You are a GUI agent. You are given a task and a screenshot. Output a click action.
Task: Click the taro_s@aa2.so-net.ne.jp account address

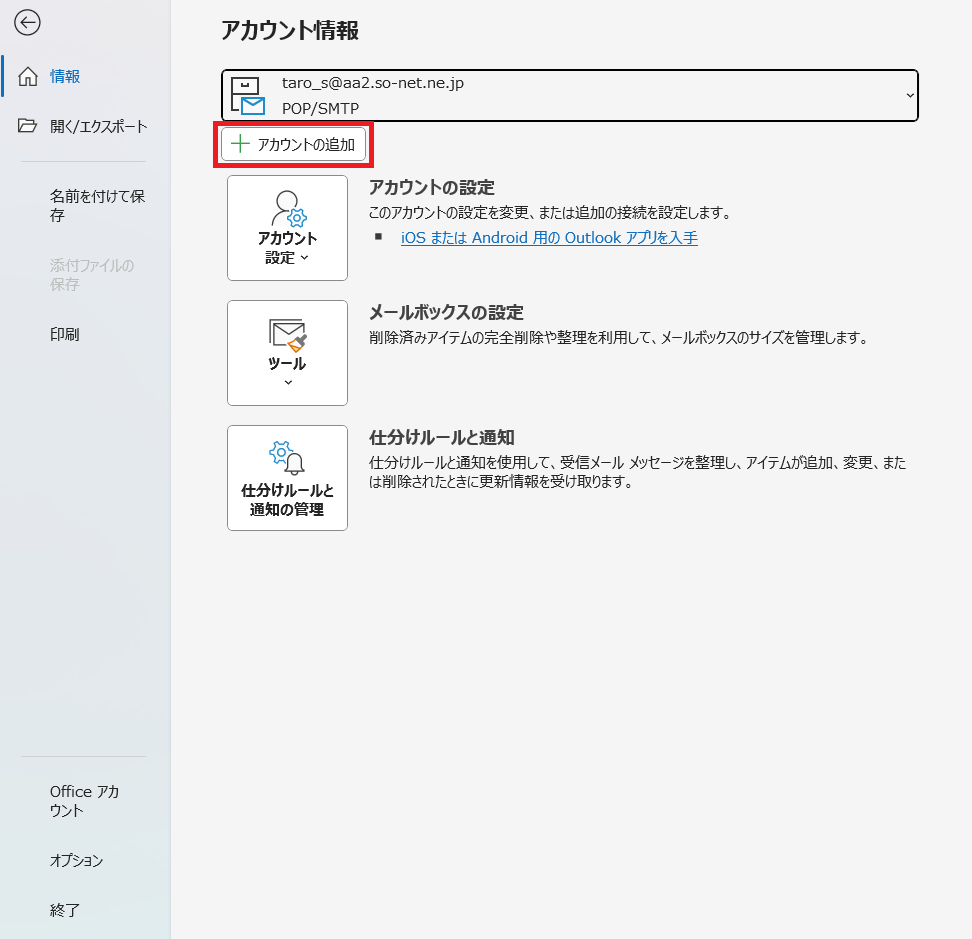pyautogui.click(x=372, y=83)
